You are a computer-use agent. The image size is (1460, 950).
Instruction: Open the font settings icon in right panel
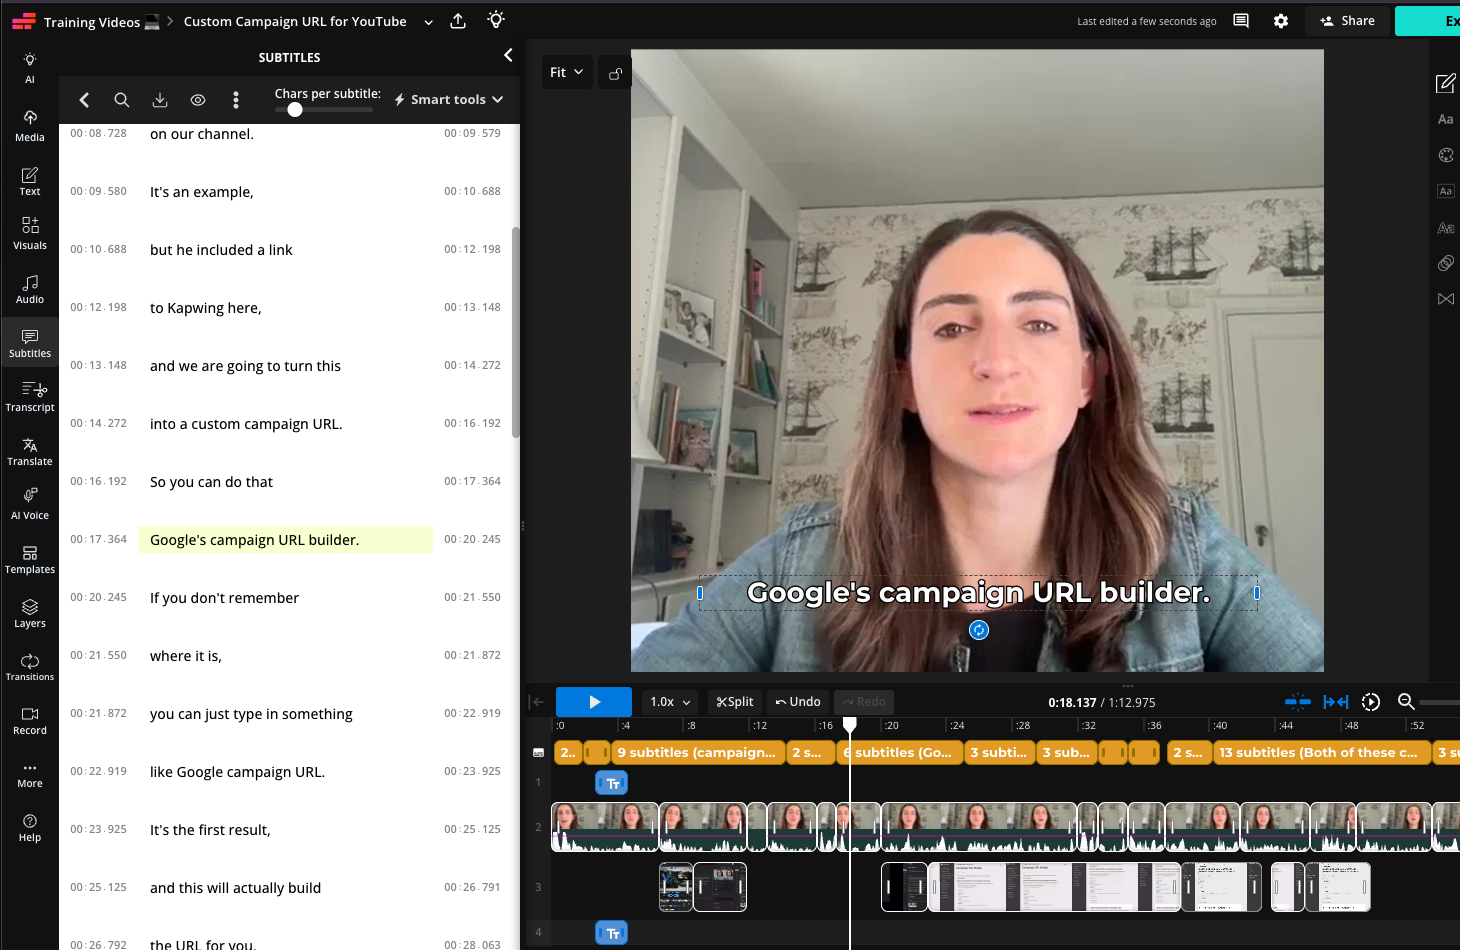[x=1445, y=119]
